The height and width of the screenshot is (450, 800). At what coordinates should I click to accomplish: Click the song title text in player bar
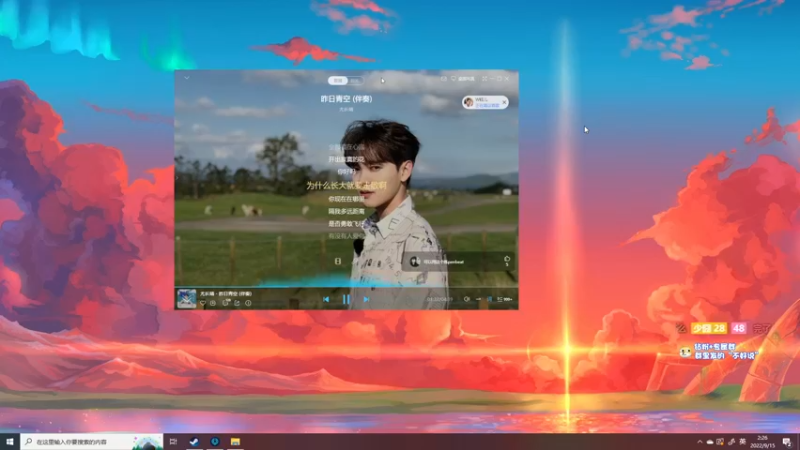tap(226, 294)
